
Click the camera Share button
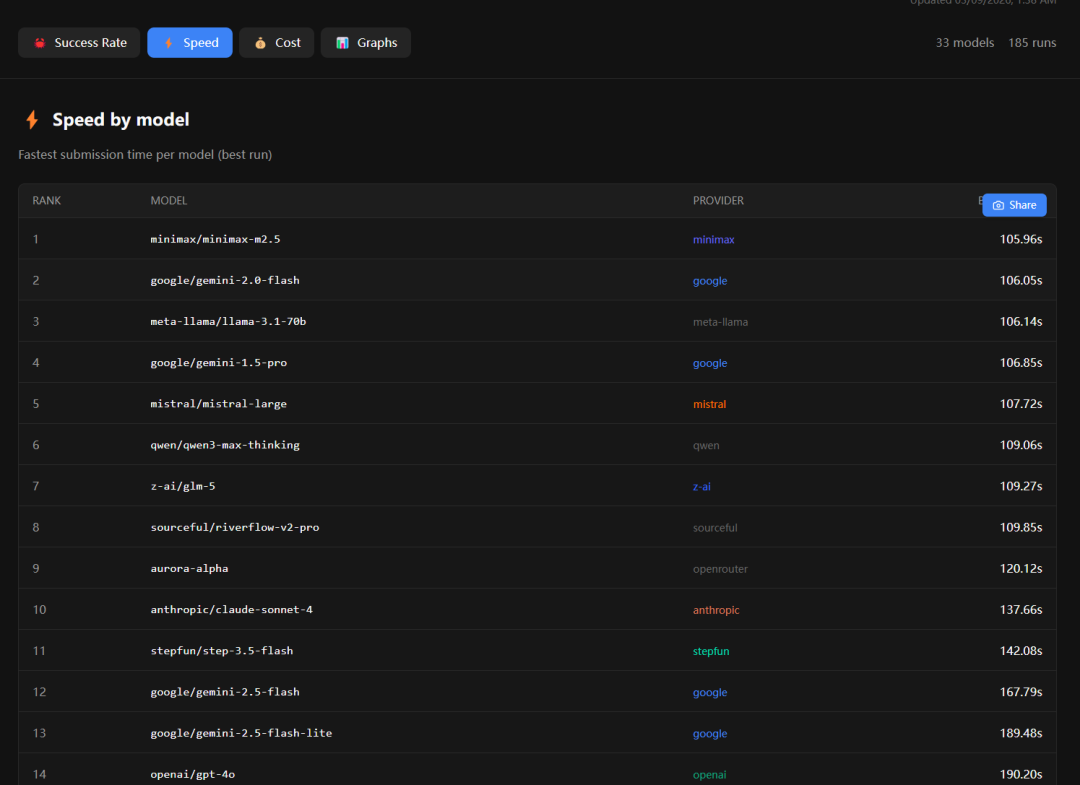coord(1014,205)
